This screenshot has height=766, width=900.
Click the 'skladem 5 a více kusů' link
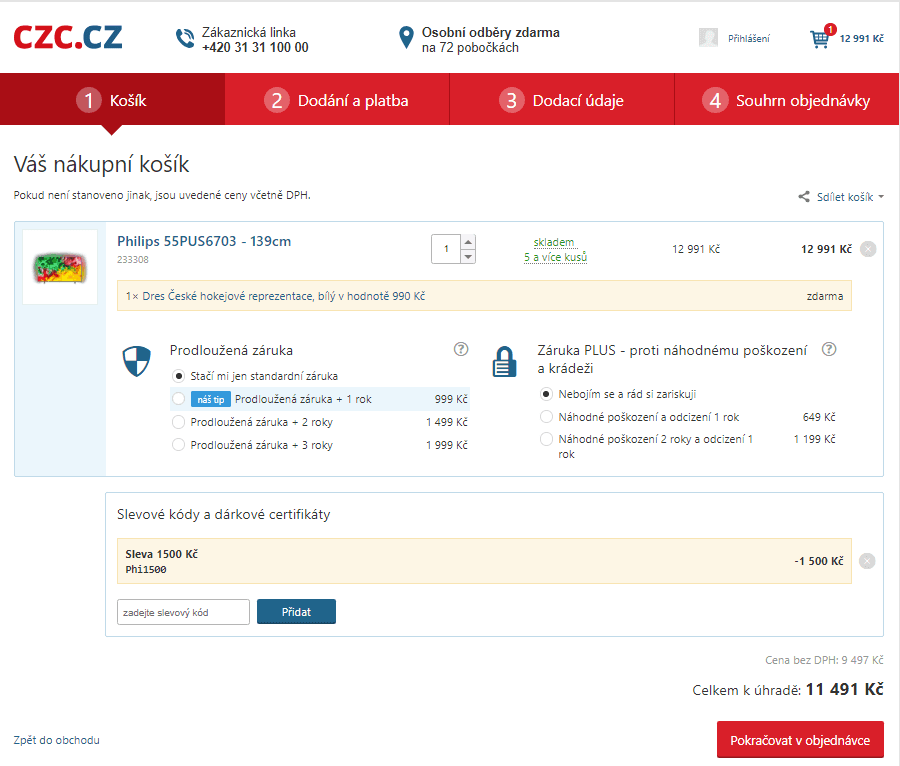(x=555, y=250)
